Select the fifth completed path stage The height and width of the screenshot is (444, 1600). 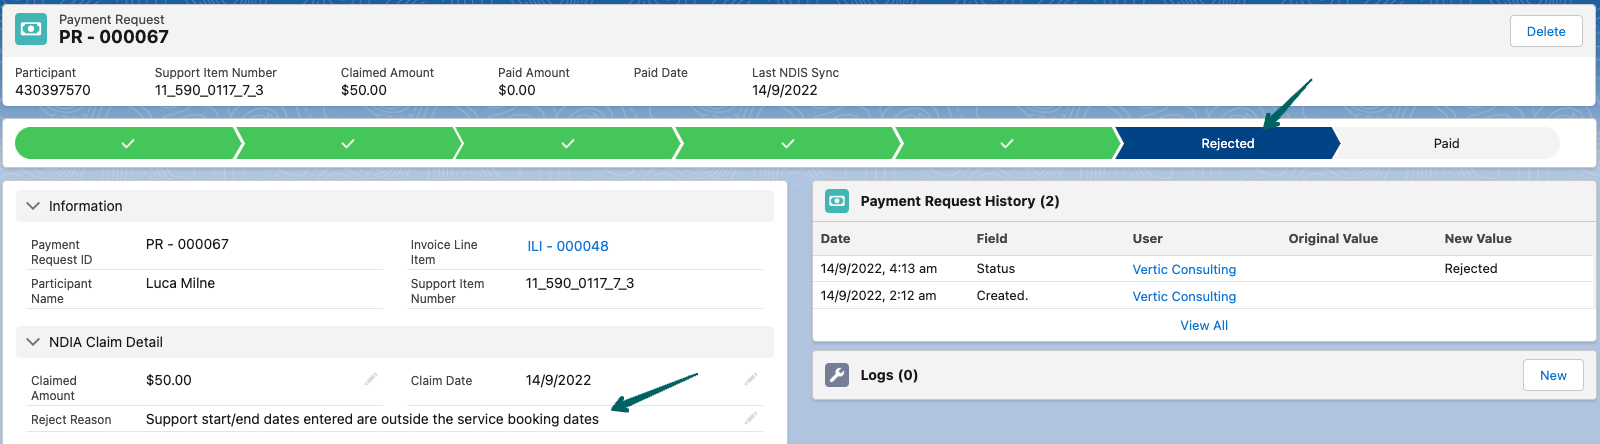[1006, 144]
